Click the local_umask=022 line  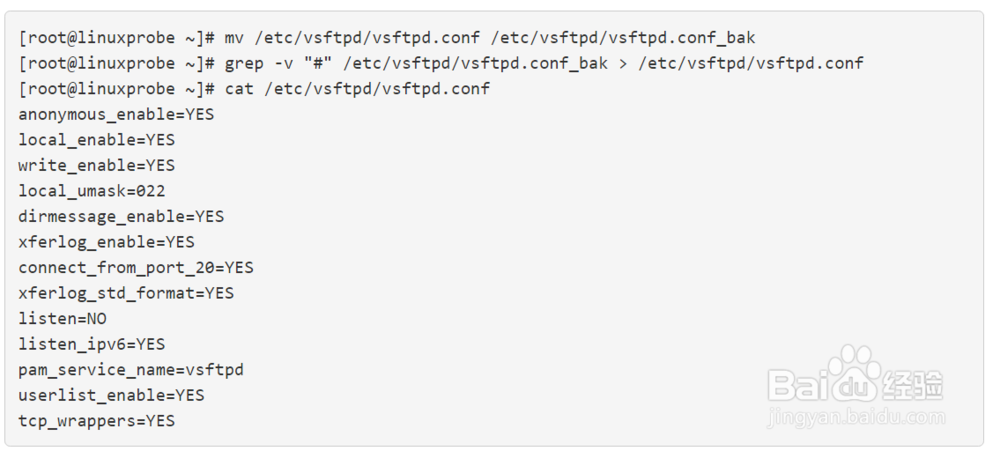pyautogui.click(x=92, y=191)
